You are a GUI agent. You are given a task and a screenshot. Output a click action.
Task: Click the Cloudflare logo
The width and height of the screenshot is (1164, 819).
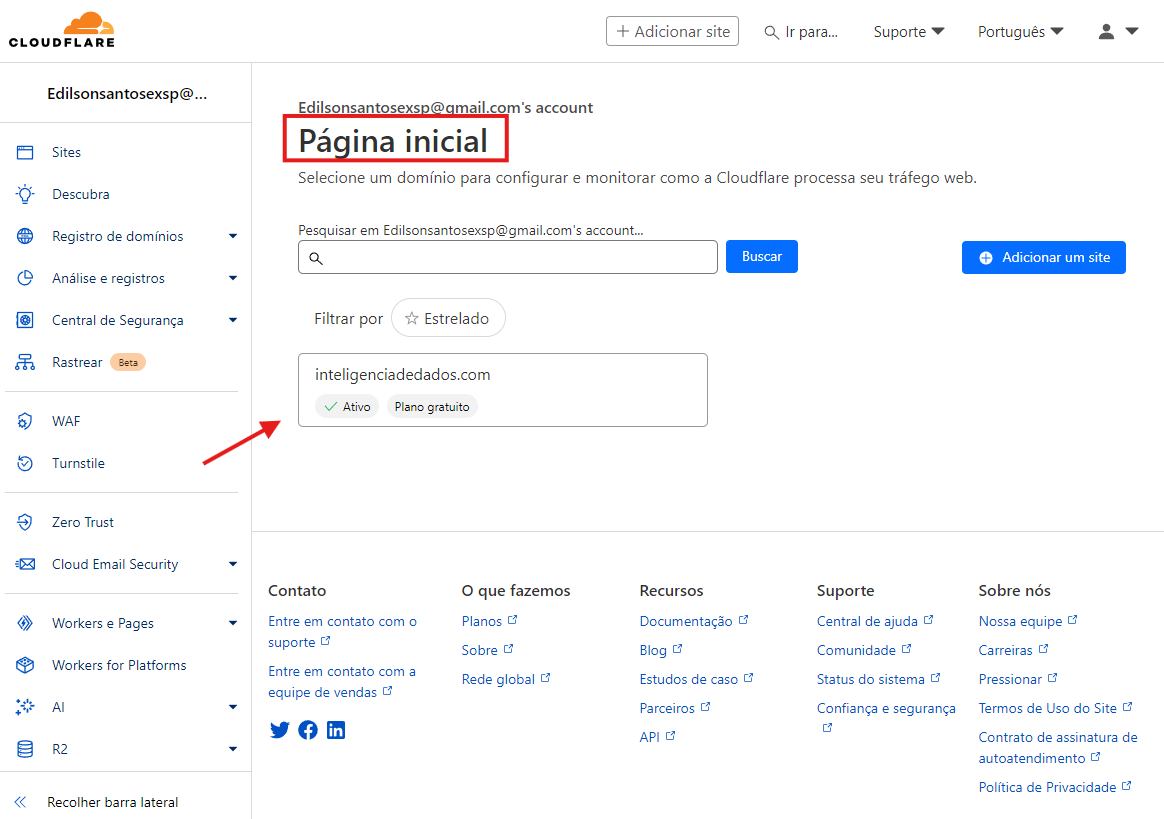[x=62, y=31]
